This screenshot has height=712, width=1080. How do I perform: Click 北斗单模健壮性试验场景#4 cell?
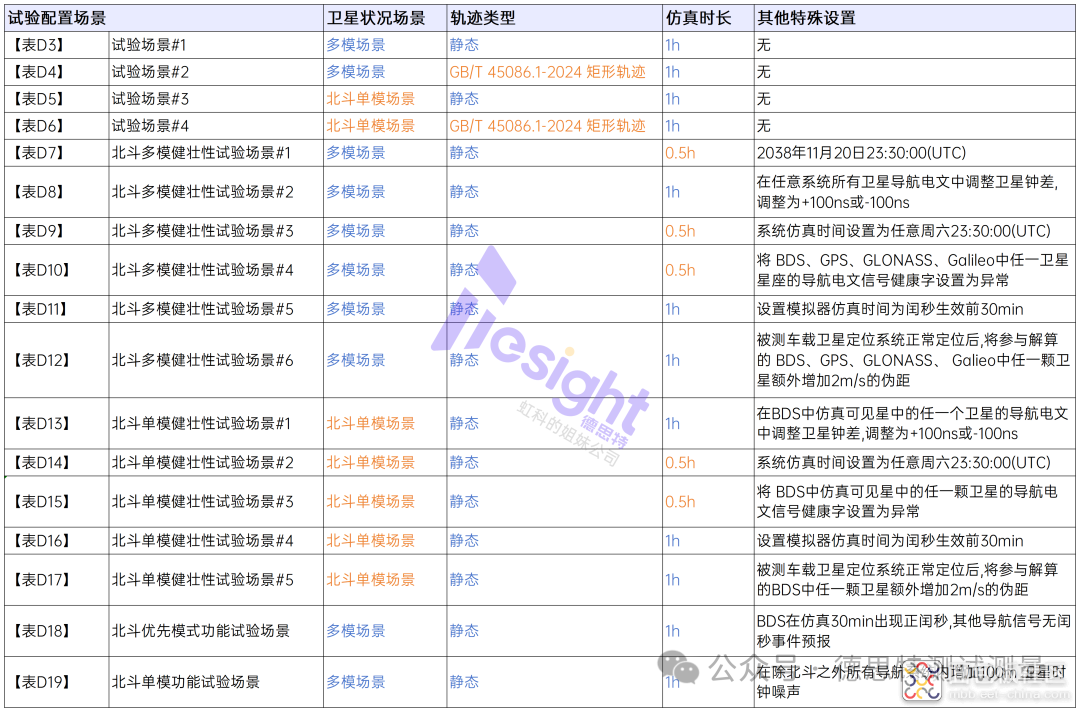(x=216, y=541)
